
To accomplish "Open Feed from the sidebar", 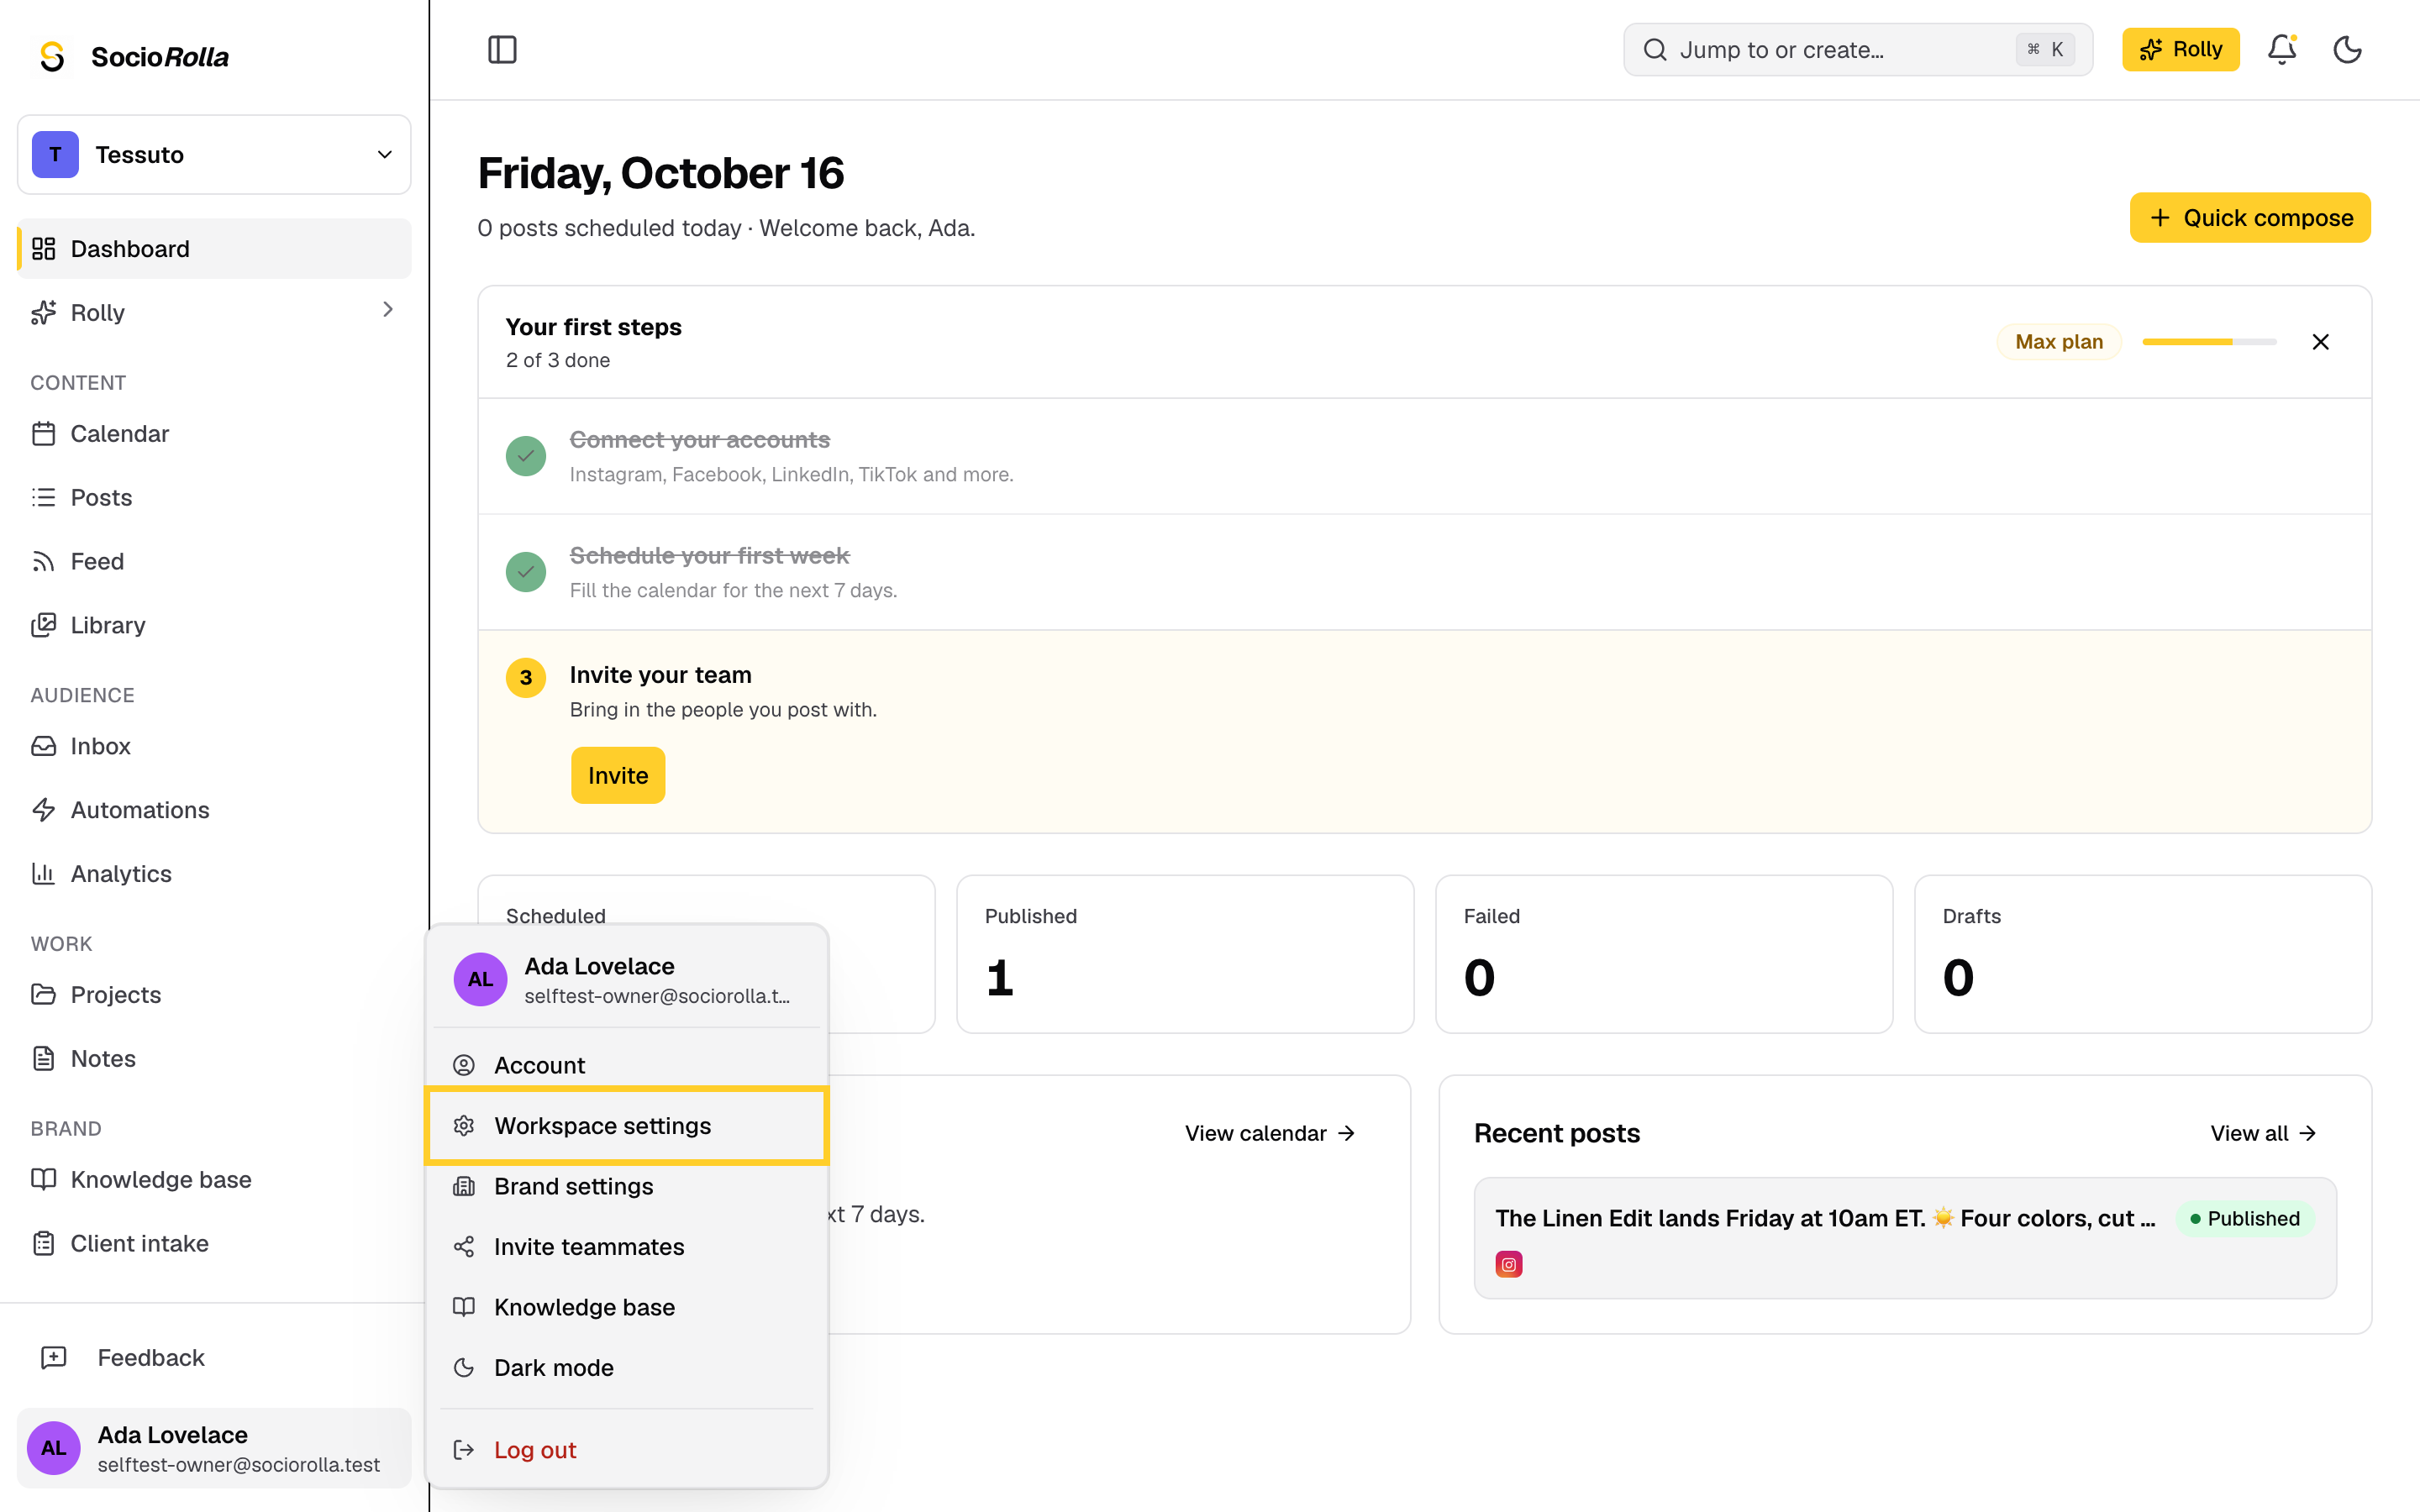I will [214, 561].
